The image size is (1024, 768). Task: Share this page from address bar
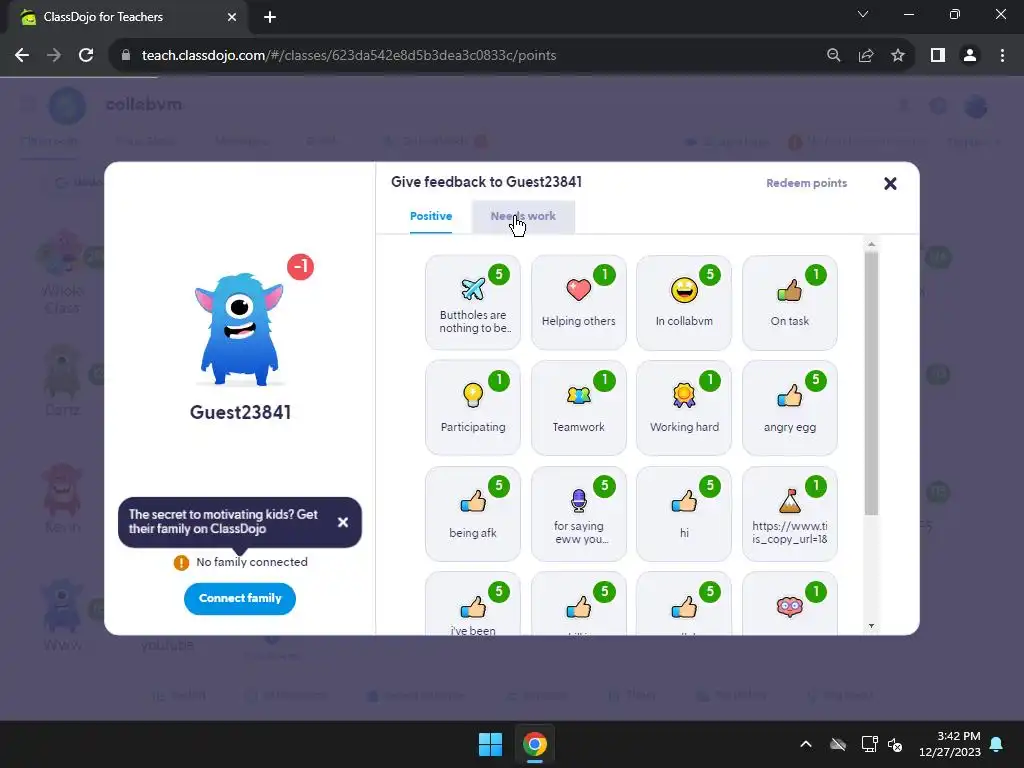coord(866,56)
